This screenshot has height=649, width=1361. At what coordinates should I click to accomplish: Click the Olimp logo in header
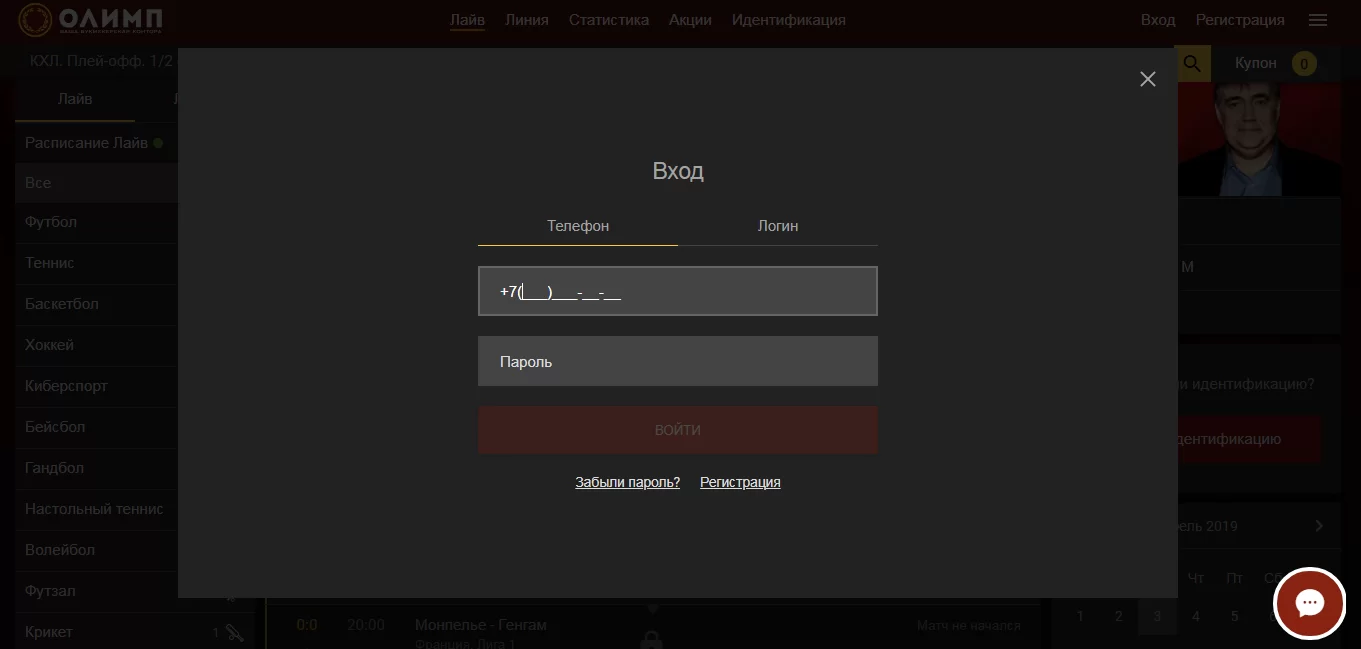[91, 20]
